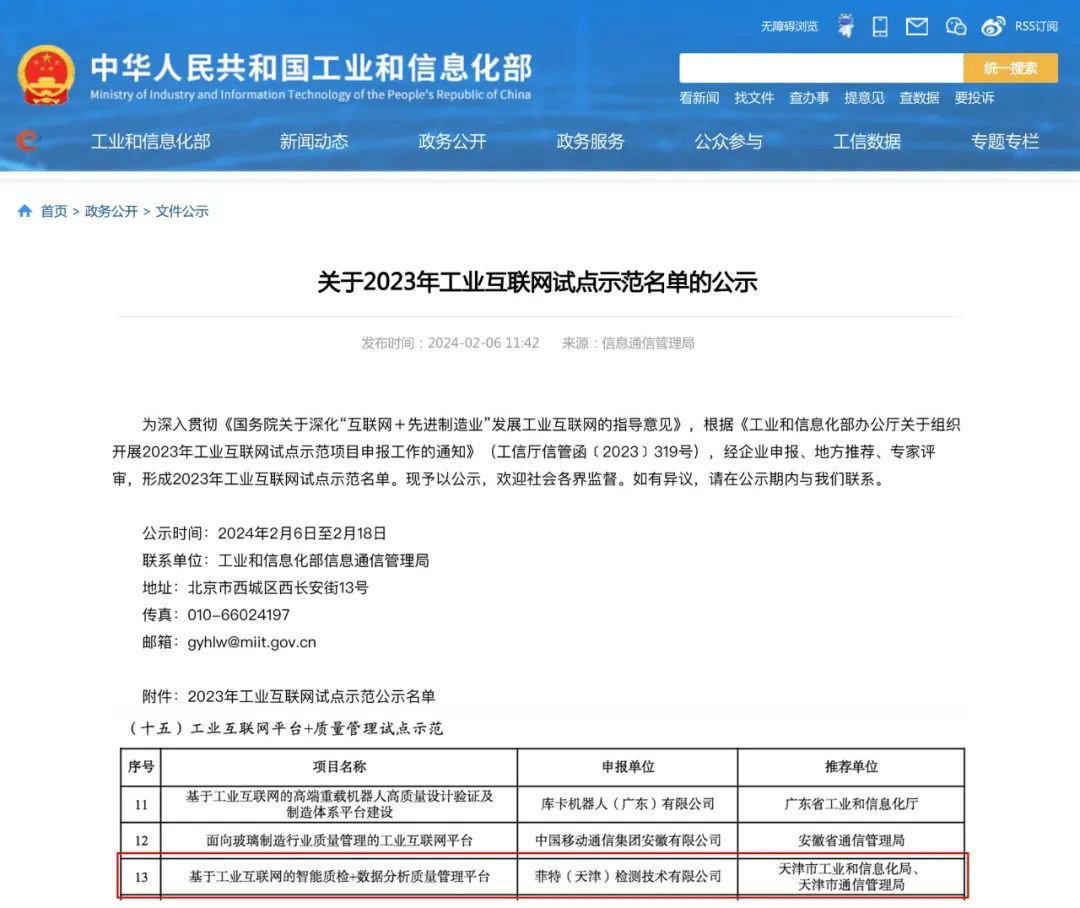Click the 项目名称 column header
This screenshot has height=908, width=1080.
click(339, 767)
